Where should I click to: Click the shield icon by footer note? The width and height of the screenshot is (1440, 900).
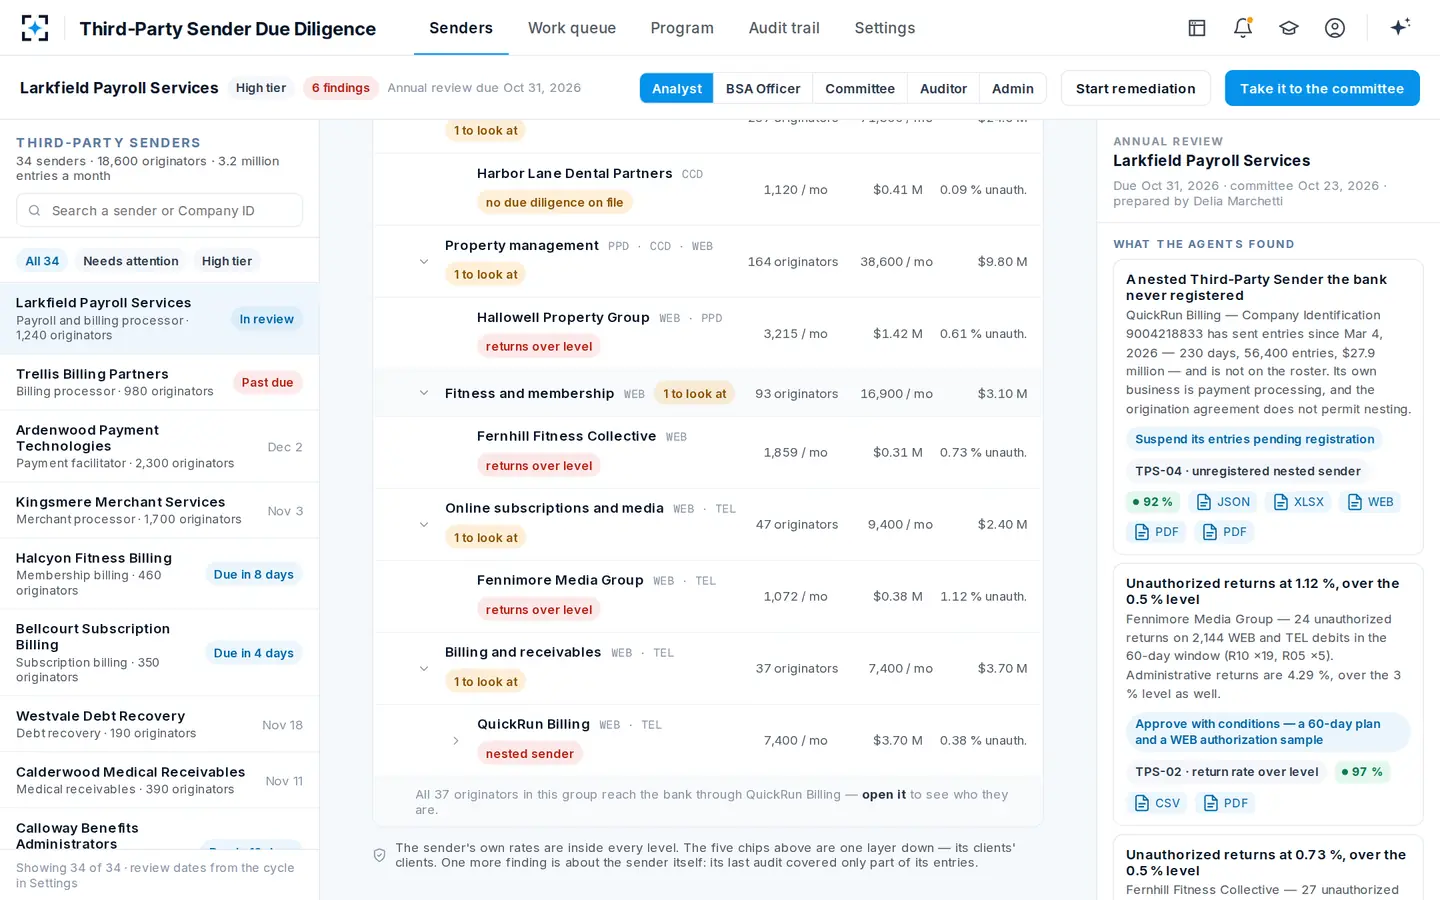pyautogui.click(x=380, y=855)
